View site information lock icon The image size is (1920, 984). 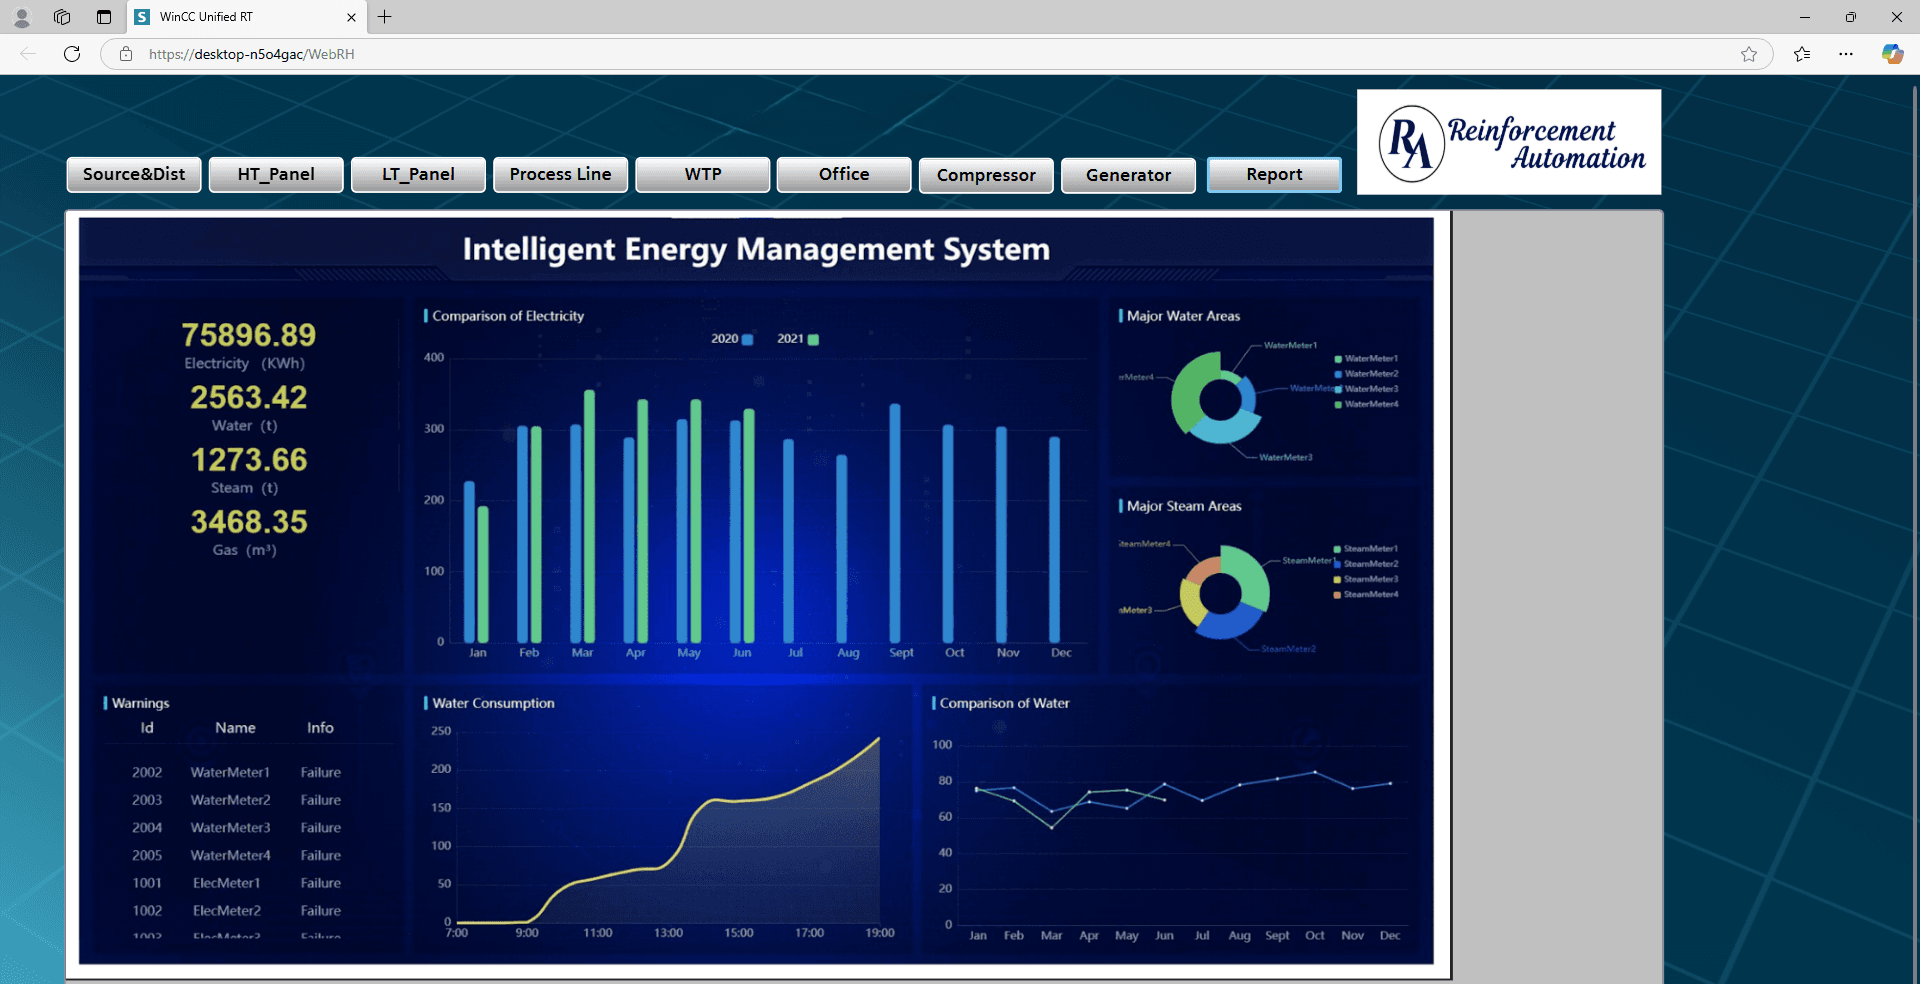(126, 54)
